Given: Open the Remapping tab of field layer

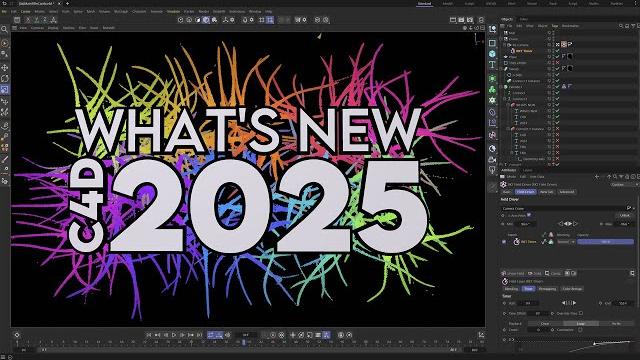Looking at the screenshot, I should 547,289.
